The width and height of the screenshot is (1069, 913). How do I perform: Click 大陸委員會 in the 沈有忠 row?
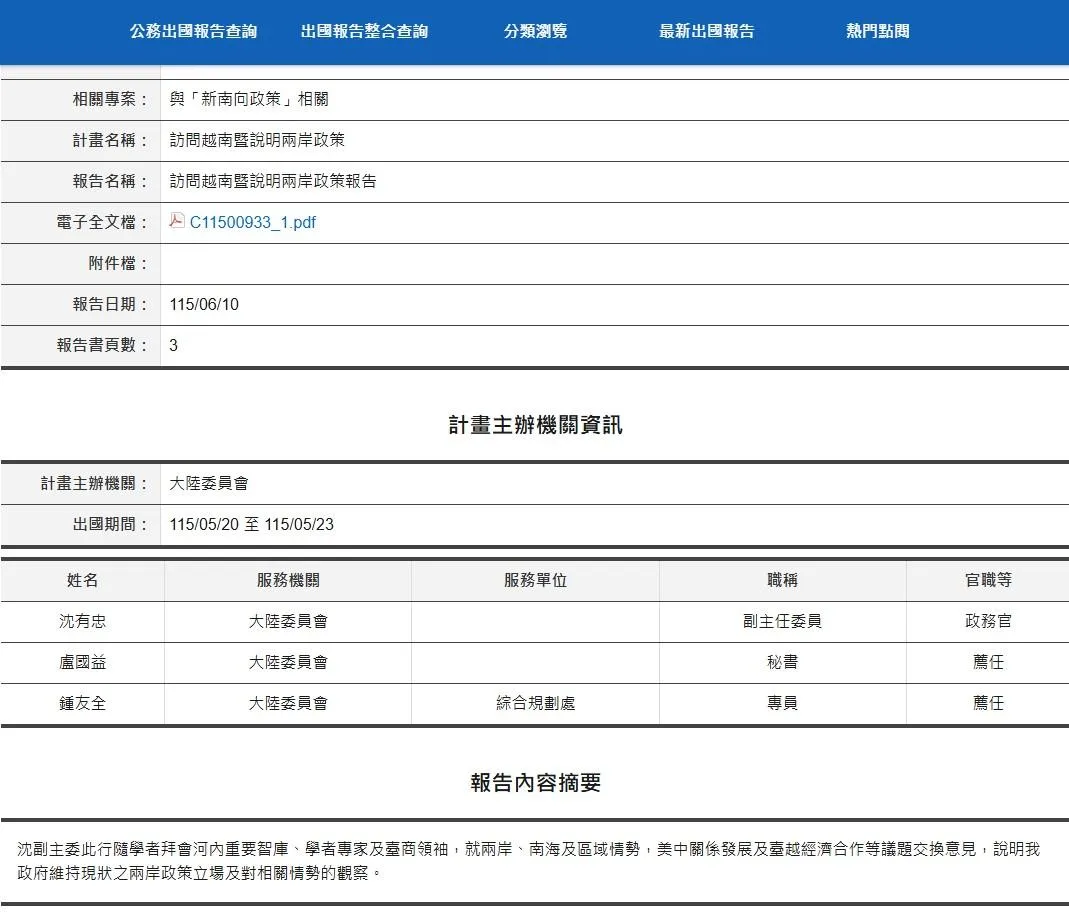coord(288,621)
